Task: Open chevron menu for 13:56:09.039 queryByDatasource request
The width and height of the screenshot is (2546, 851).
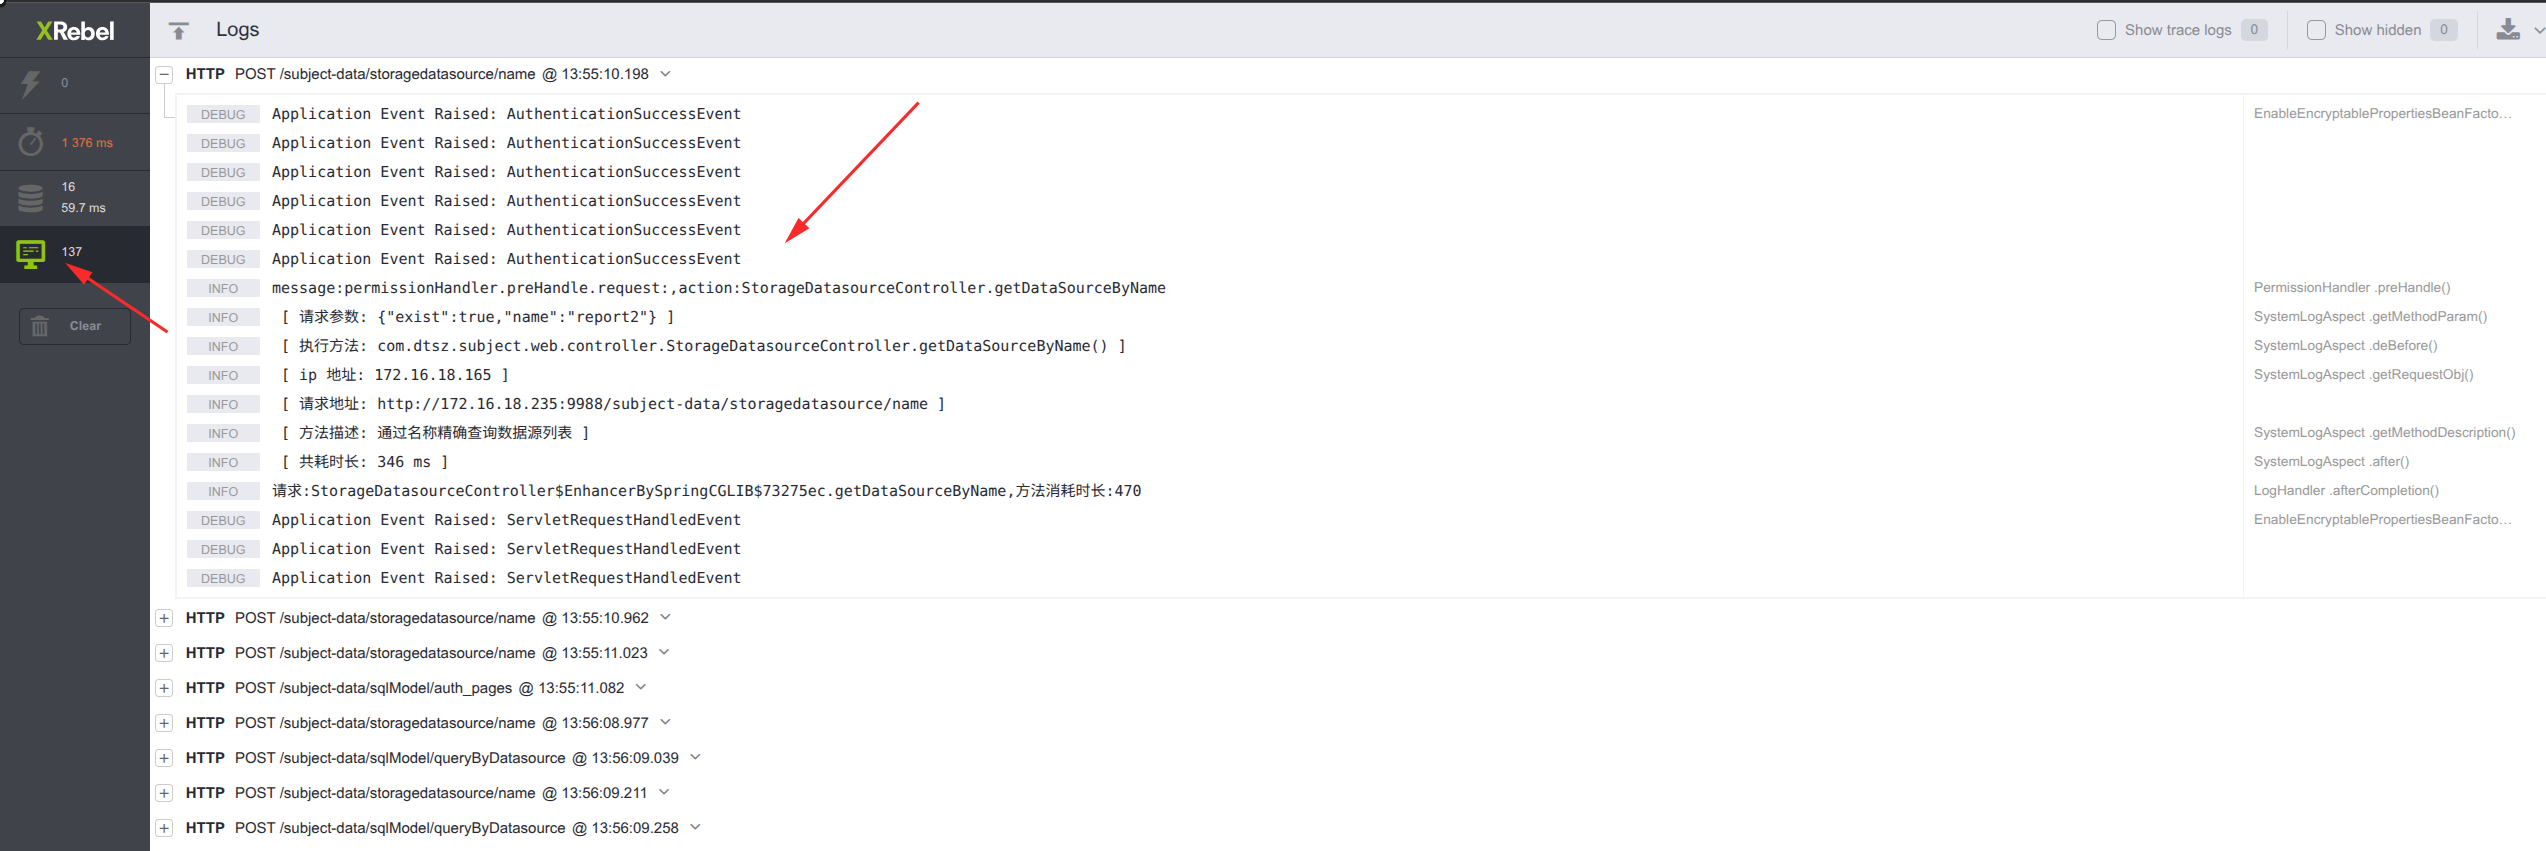Action: [x=696, y=757]
